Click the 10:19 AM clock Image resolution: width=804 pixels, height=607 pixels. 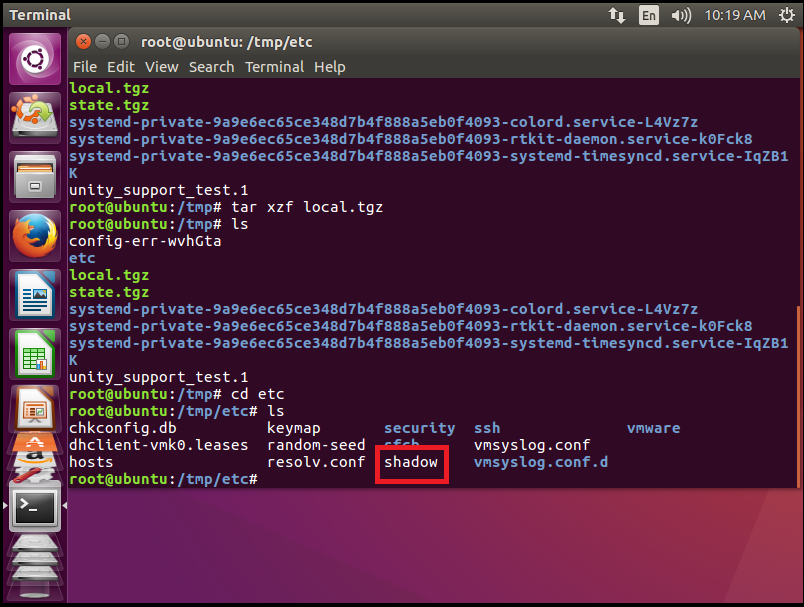tap(734, 15)
